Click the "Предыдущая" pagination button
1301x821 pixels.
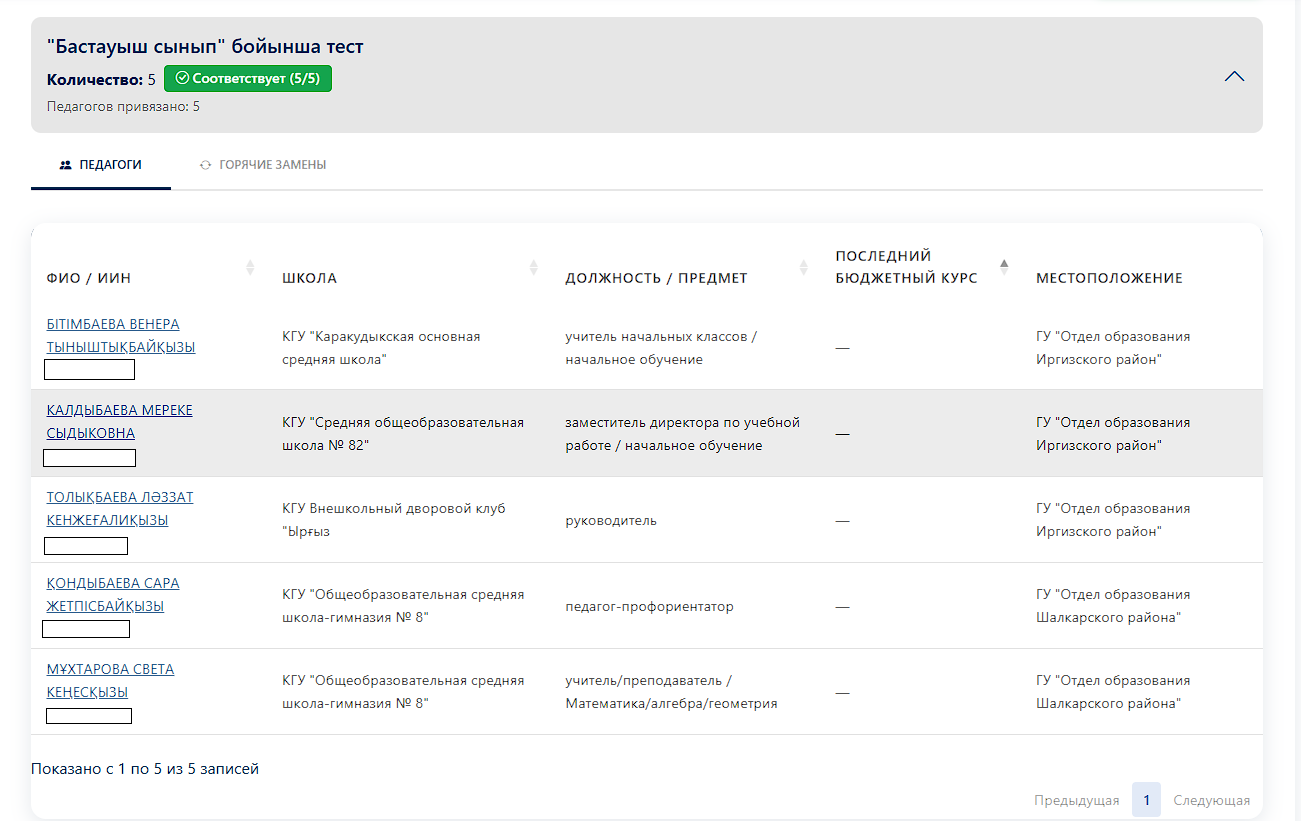[x=1076, y=800]
